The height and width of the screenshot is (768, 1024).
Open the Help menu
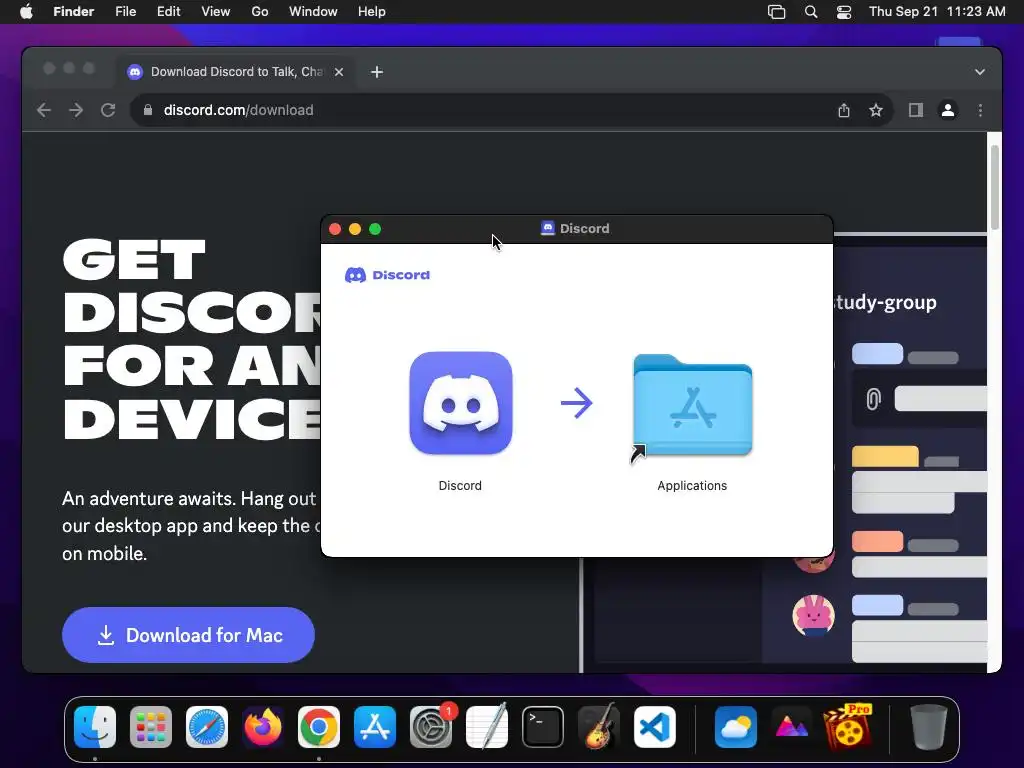[372, 12]
